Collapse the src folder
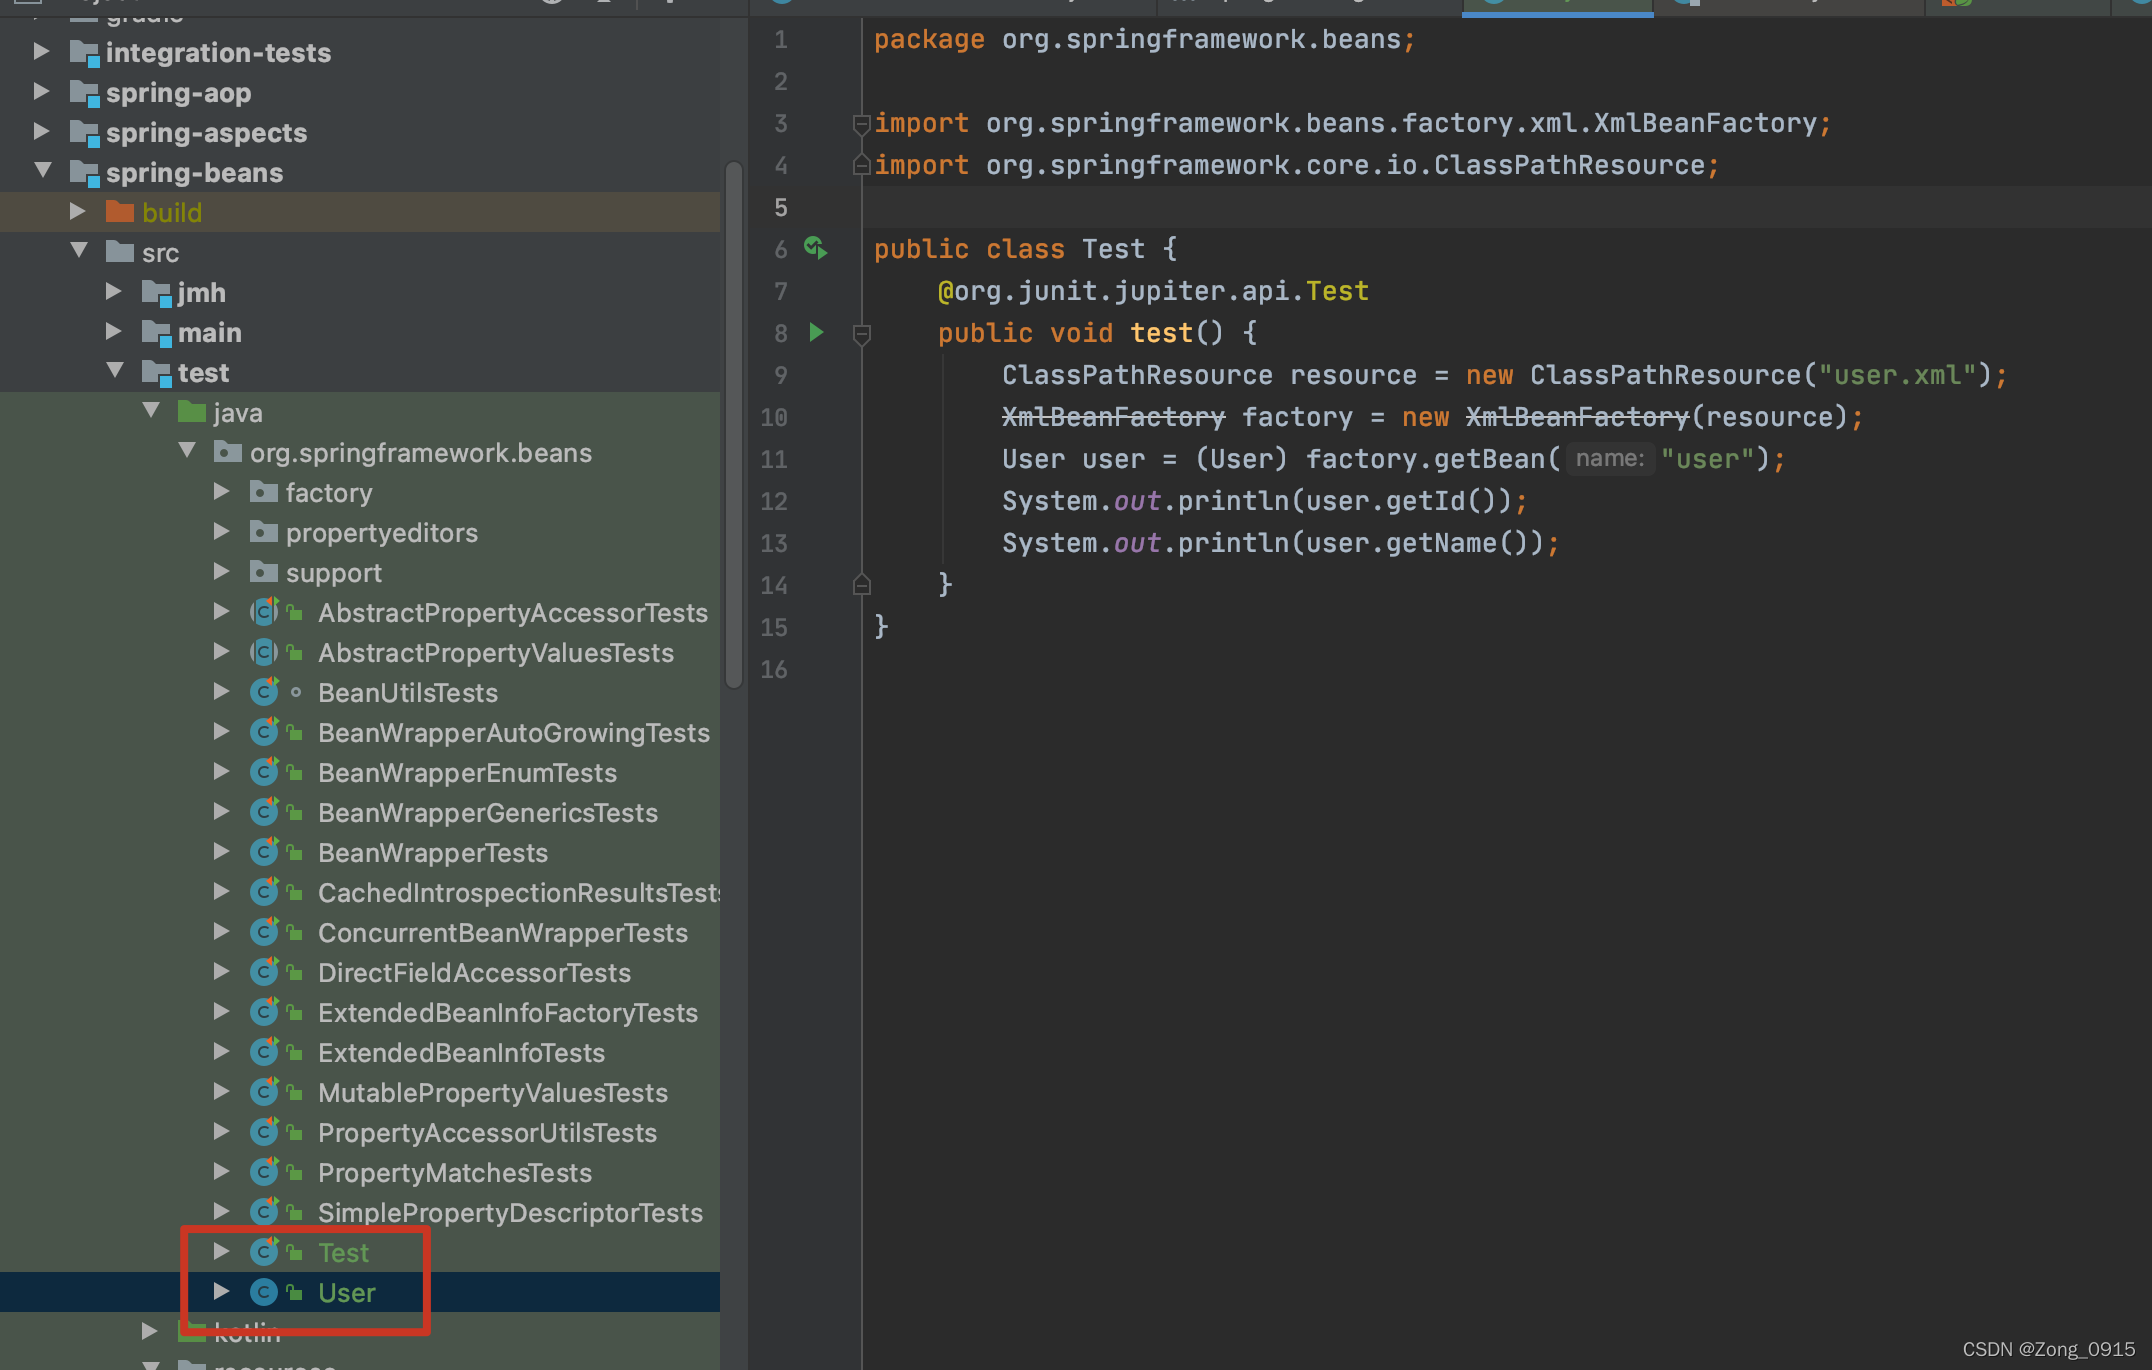 coord(79,251)
